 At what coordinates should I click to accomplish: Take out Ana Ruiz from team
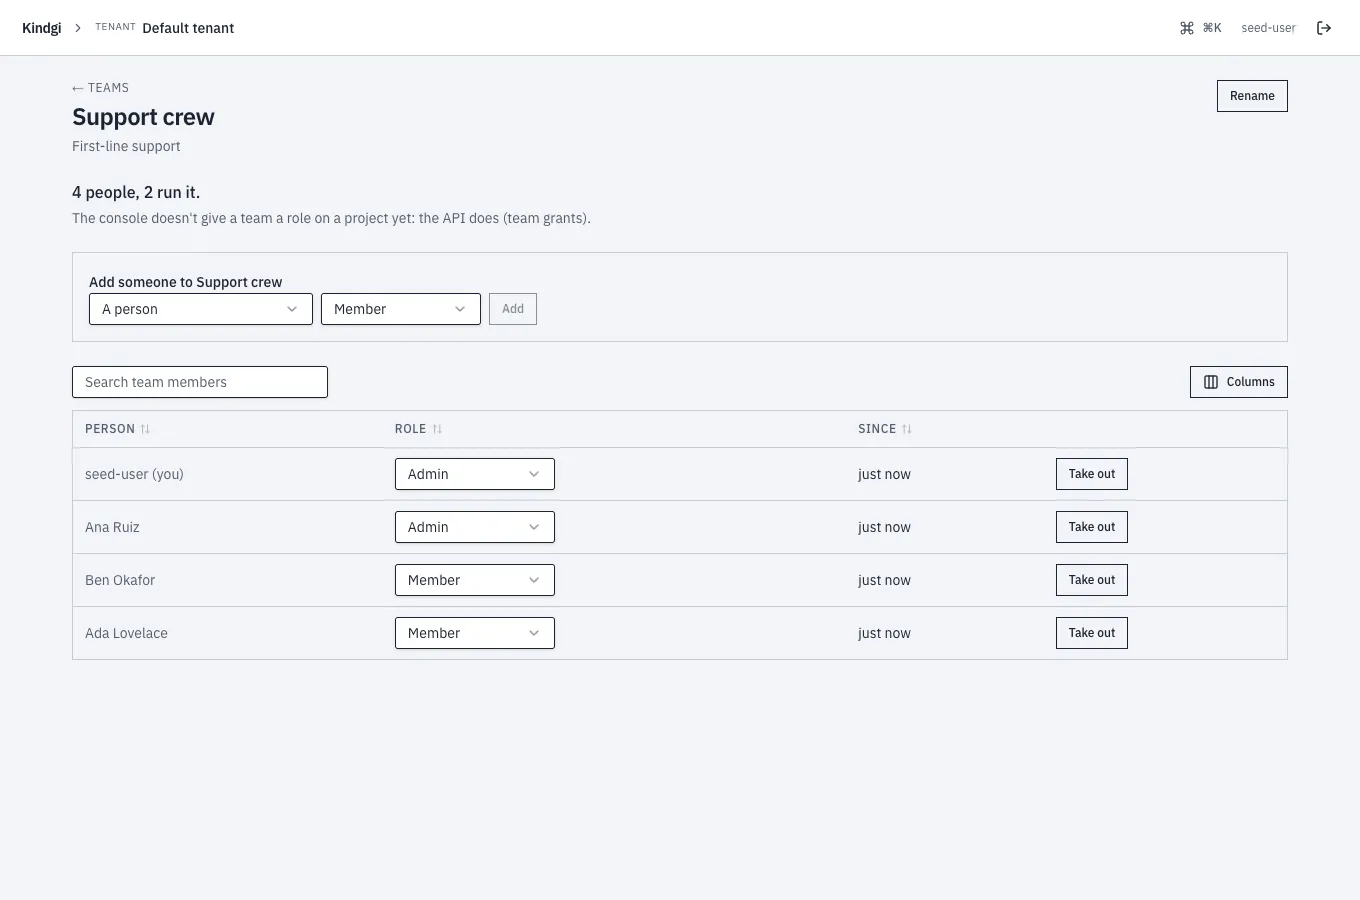coord(1092,527)
